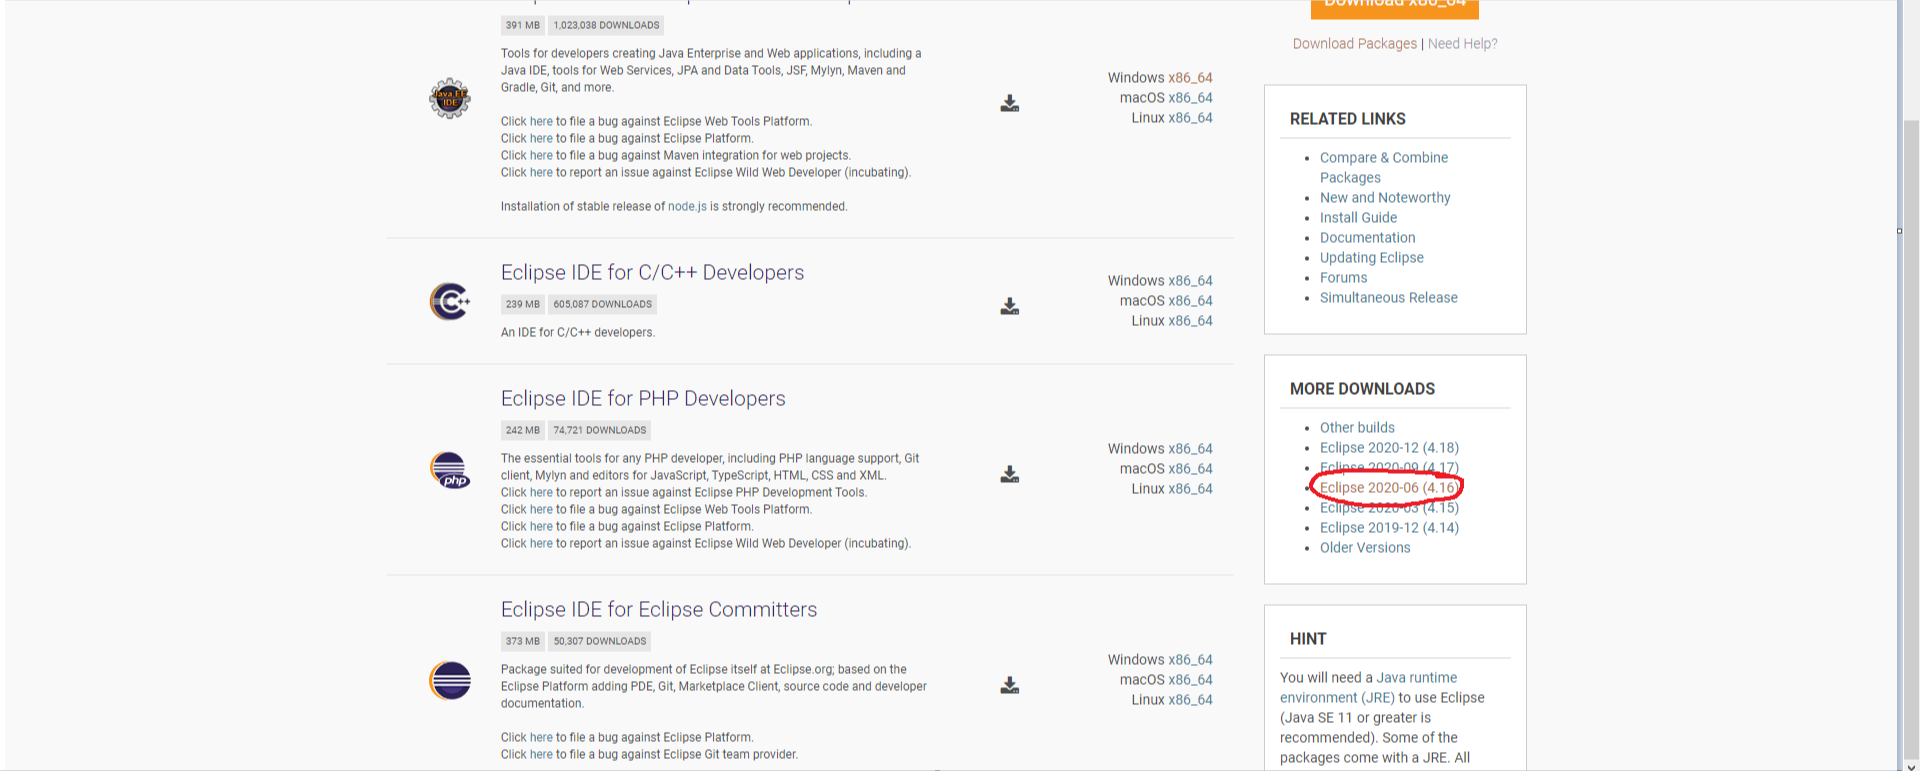Click 'here' for Wild Web Developer issue under PHP Developers

(x=541, y=544)
